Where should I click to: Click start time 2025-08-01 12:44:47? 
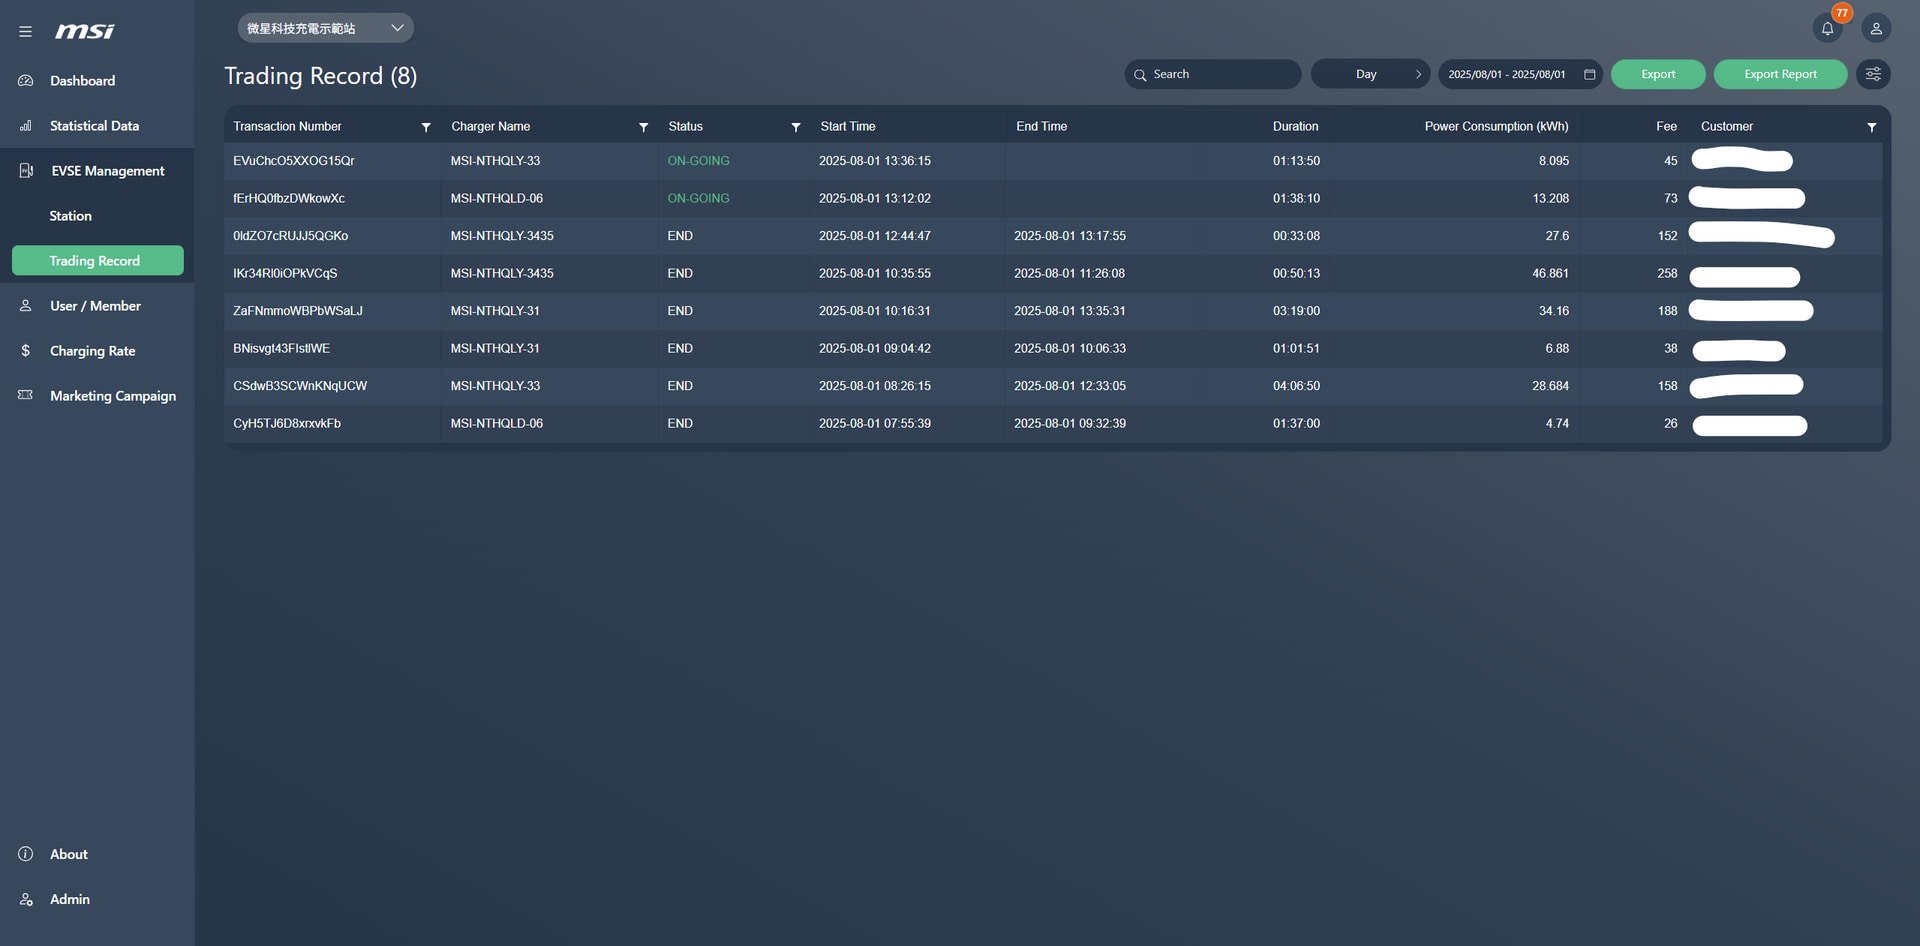(x=874, y=236)
